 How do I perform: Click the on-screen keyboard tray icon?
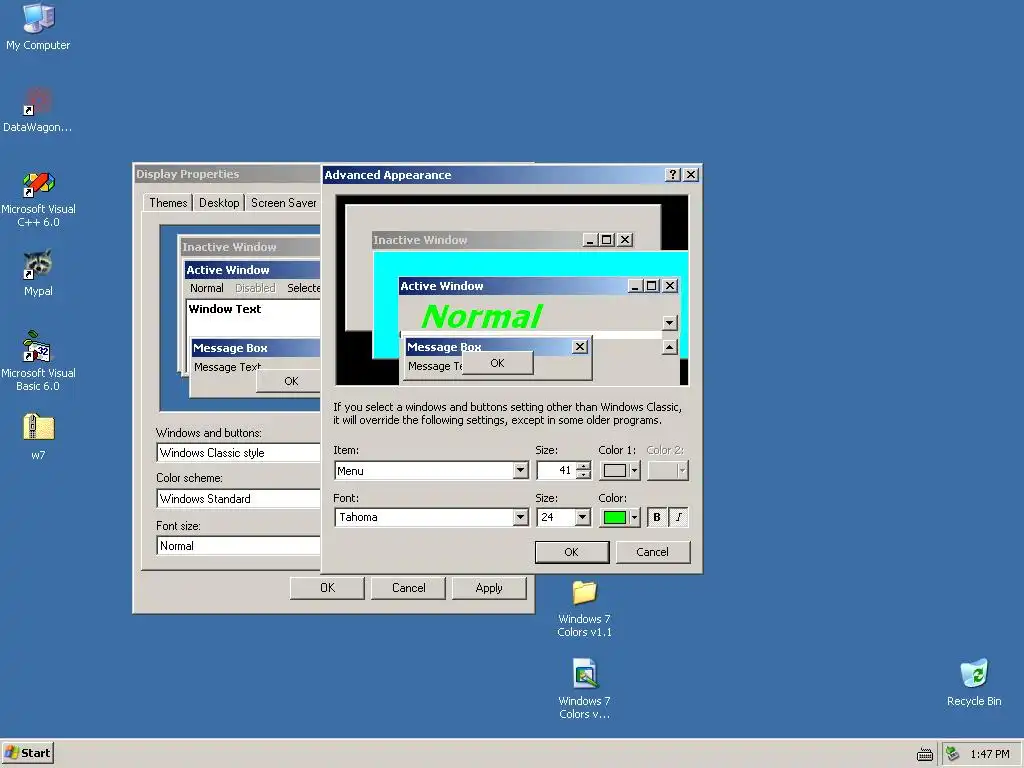tap(924, 754)
